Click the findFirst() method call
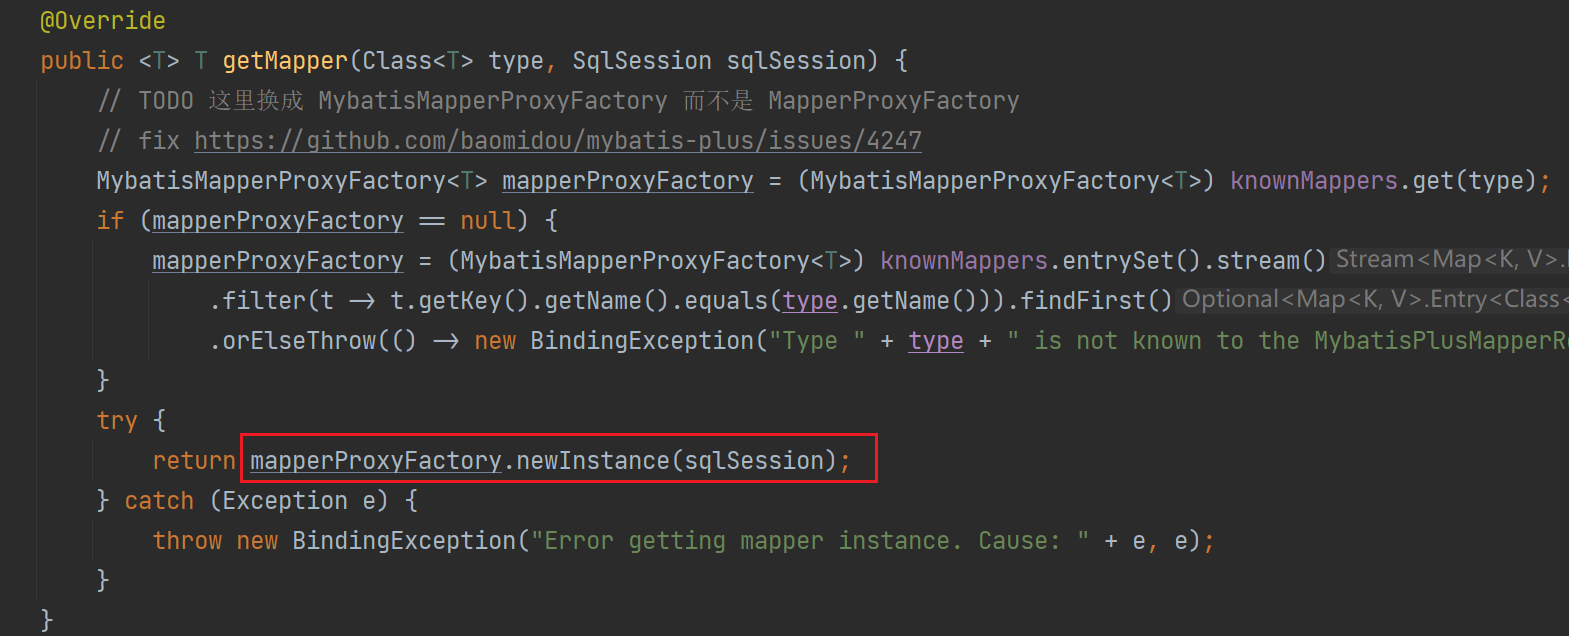Viewport: 1569px width, 636px height. click(x=1096, y=301)
